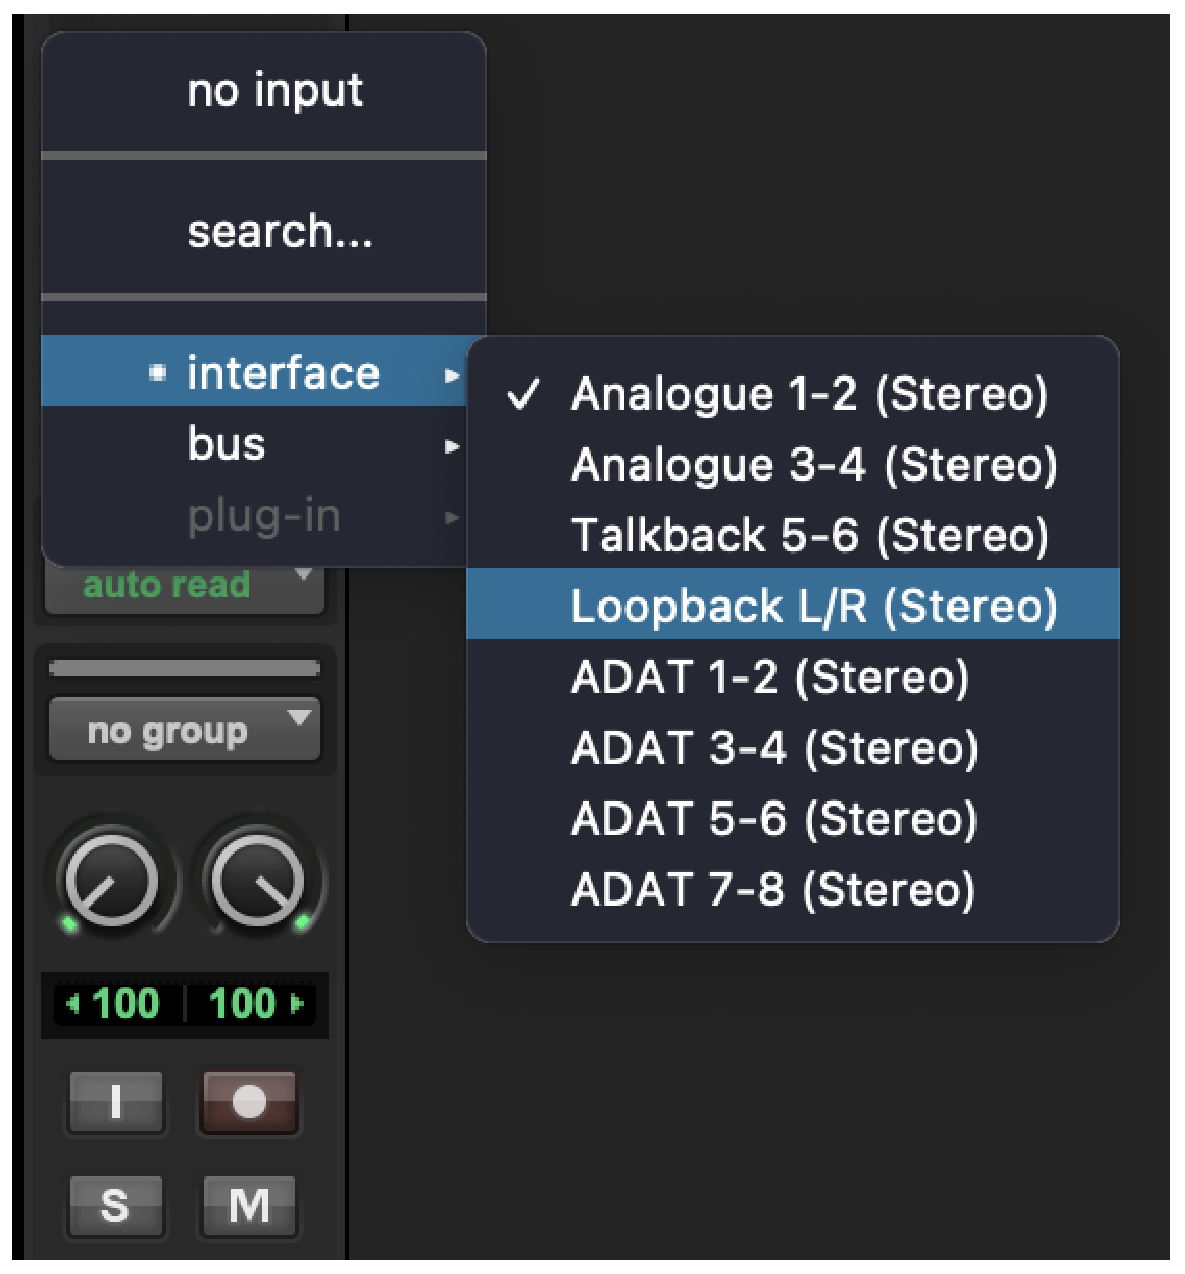1185x1274 pixels.
Task: Select Loopback L/R (Stereo) input
Action: [792, 605]
